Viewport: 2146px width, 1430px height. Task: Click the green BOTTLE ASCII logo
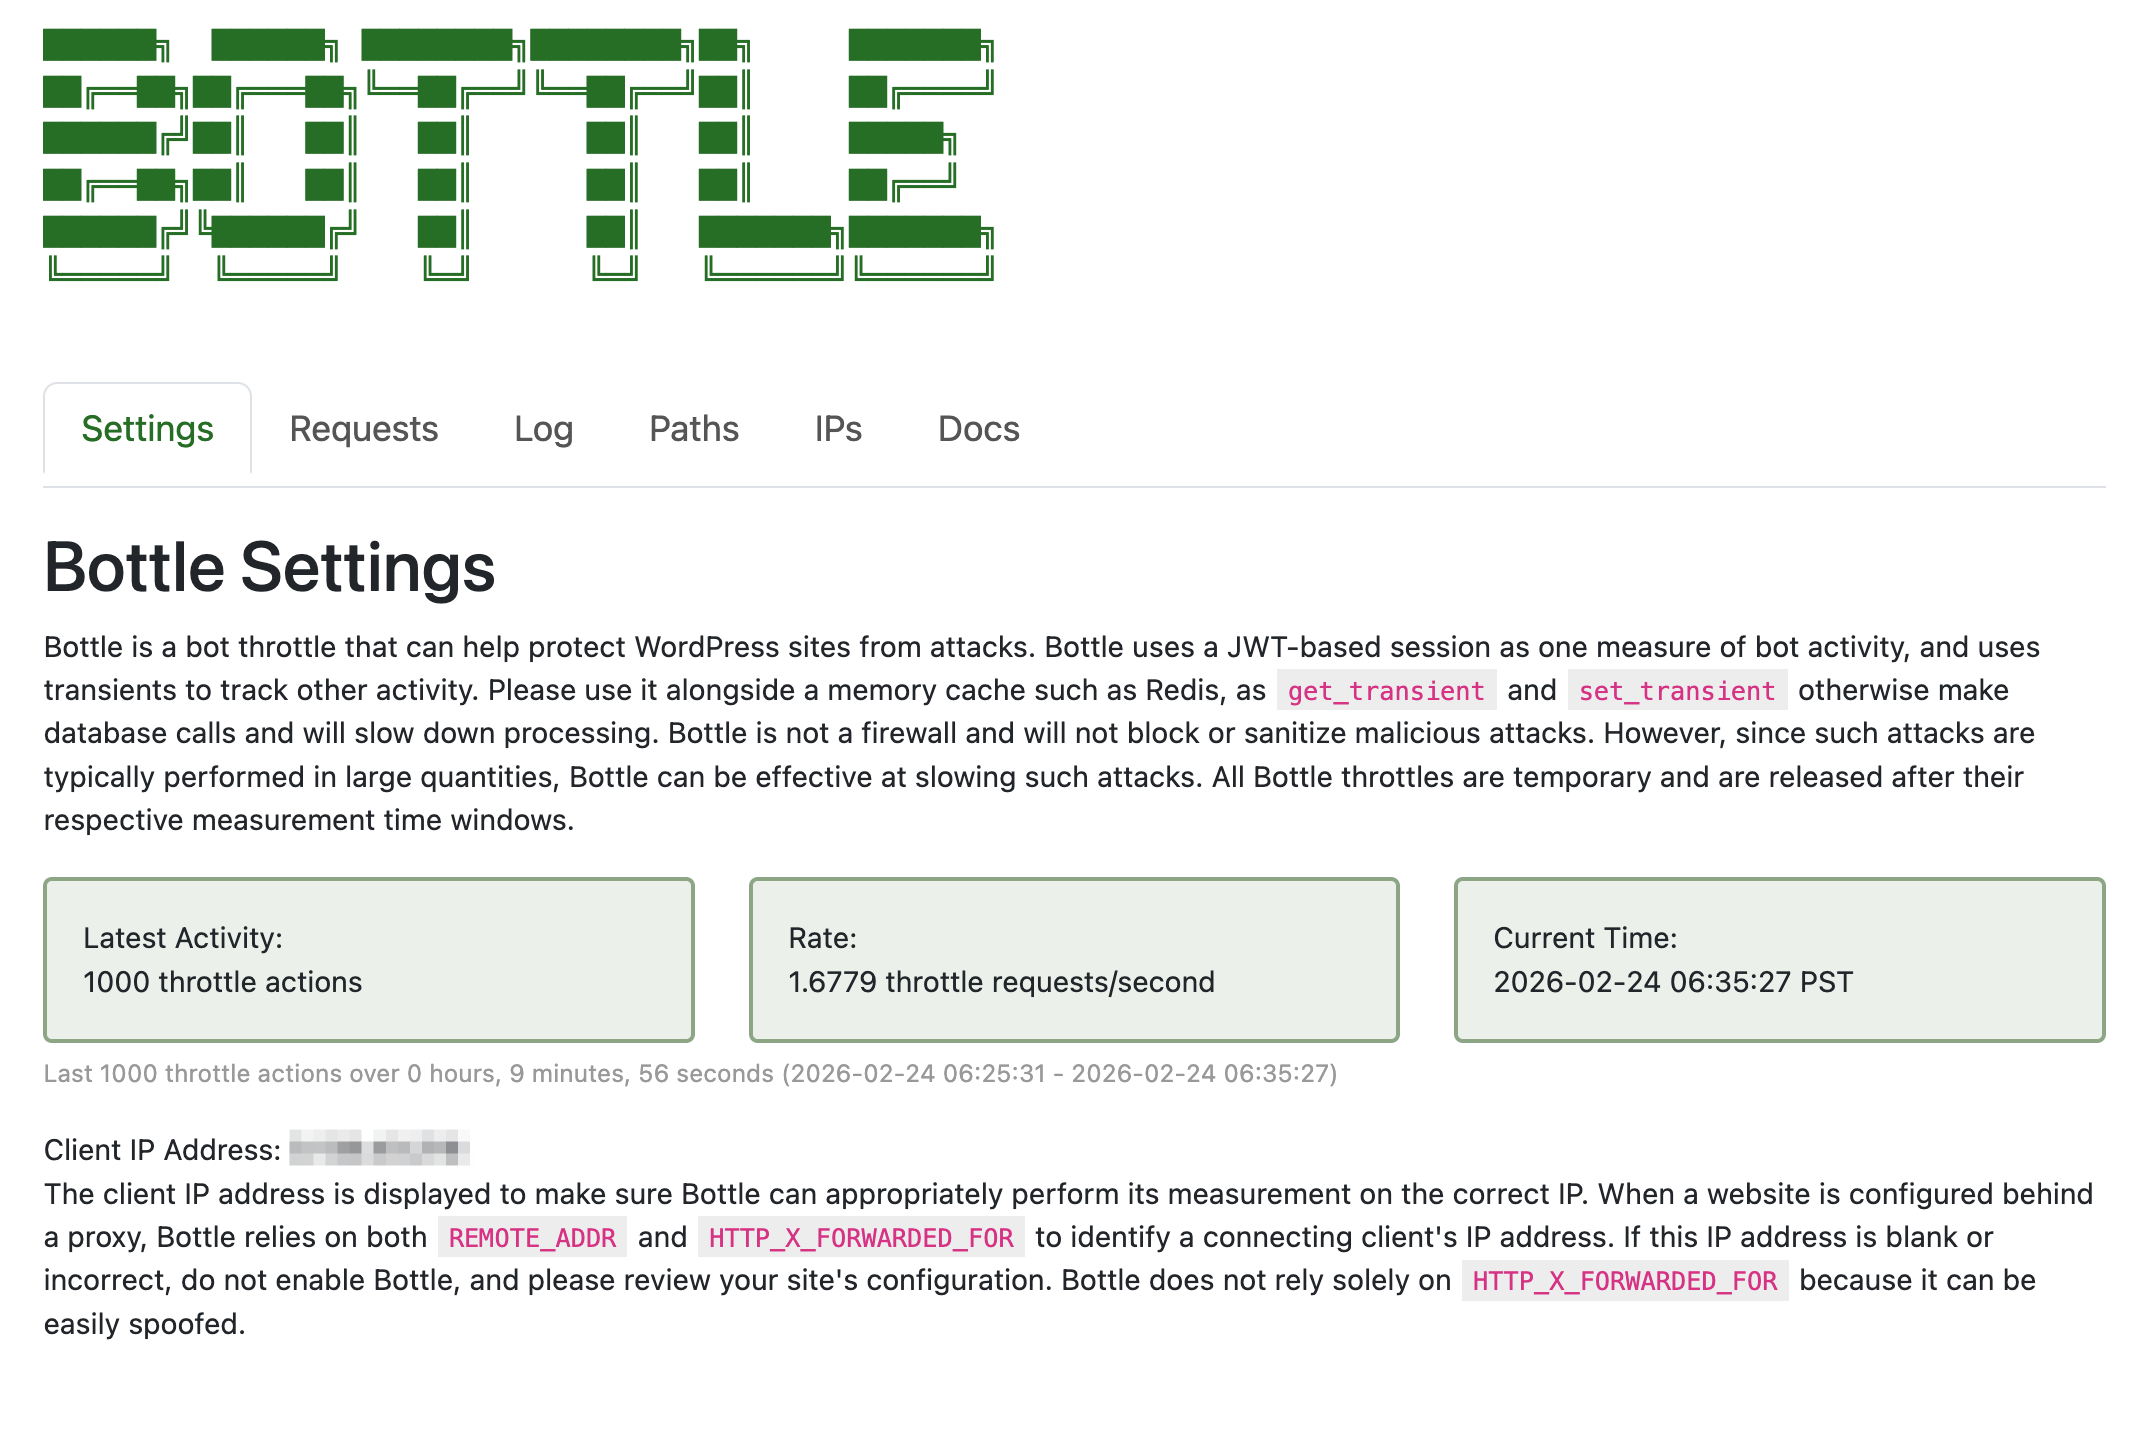click(x=518, y=155)
